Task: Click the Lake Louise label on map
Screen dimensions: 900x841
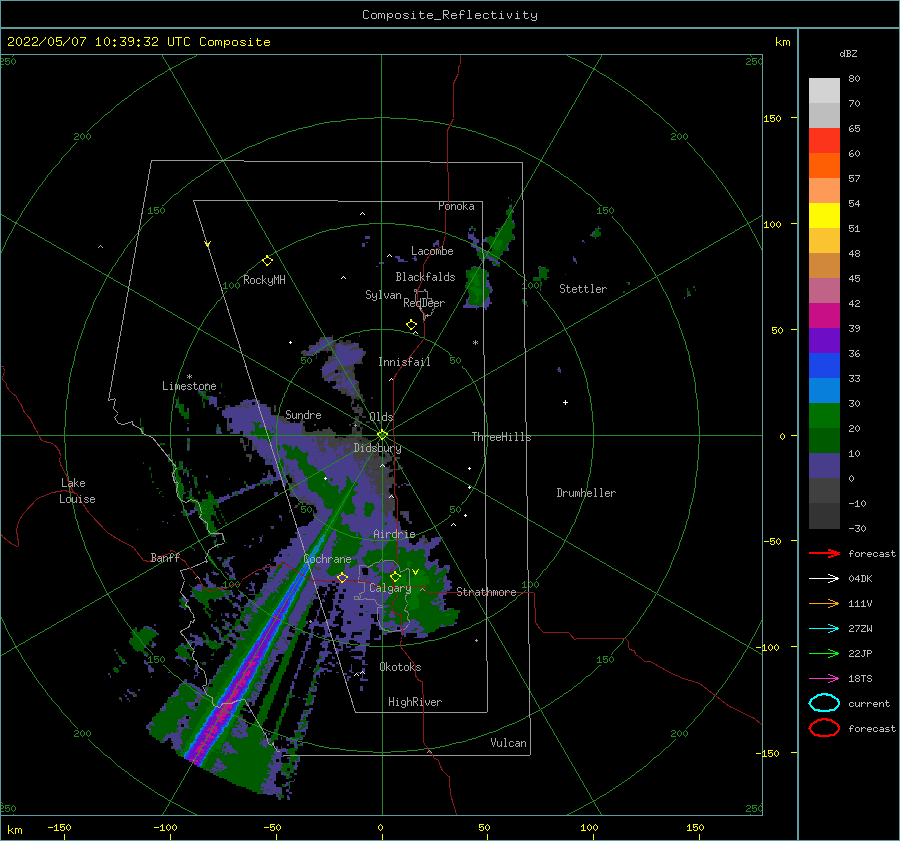Action: pos(77,491)
